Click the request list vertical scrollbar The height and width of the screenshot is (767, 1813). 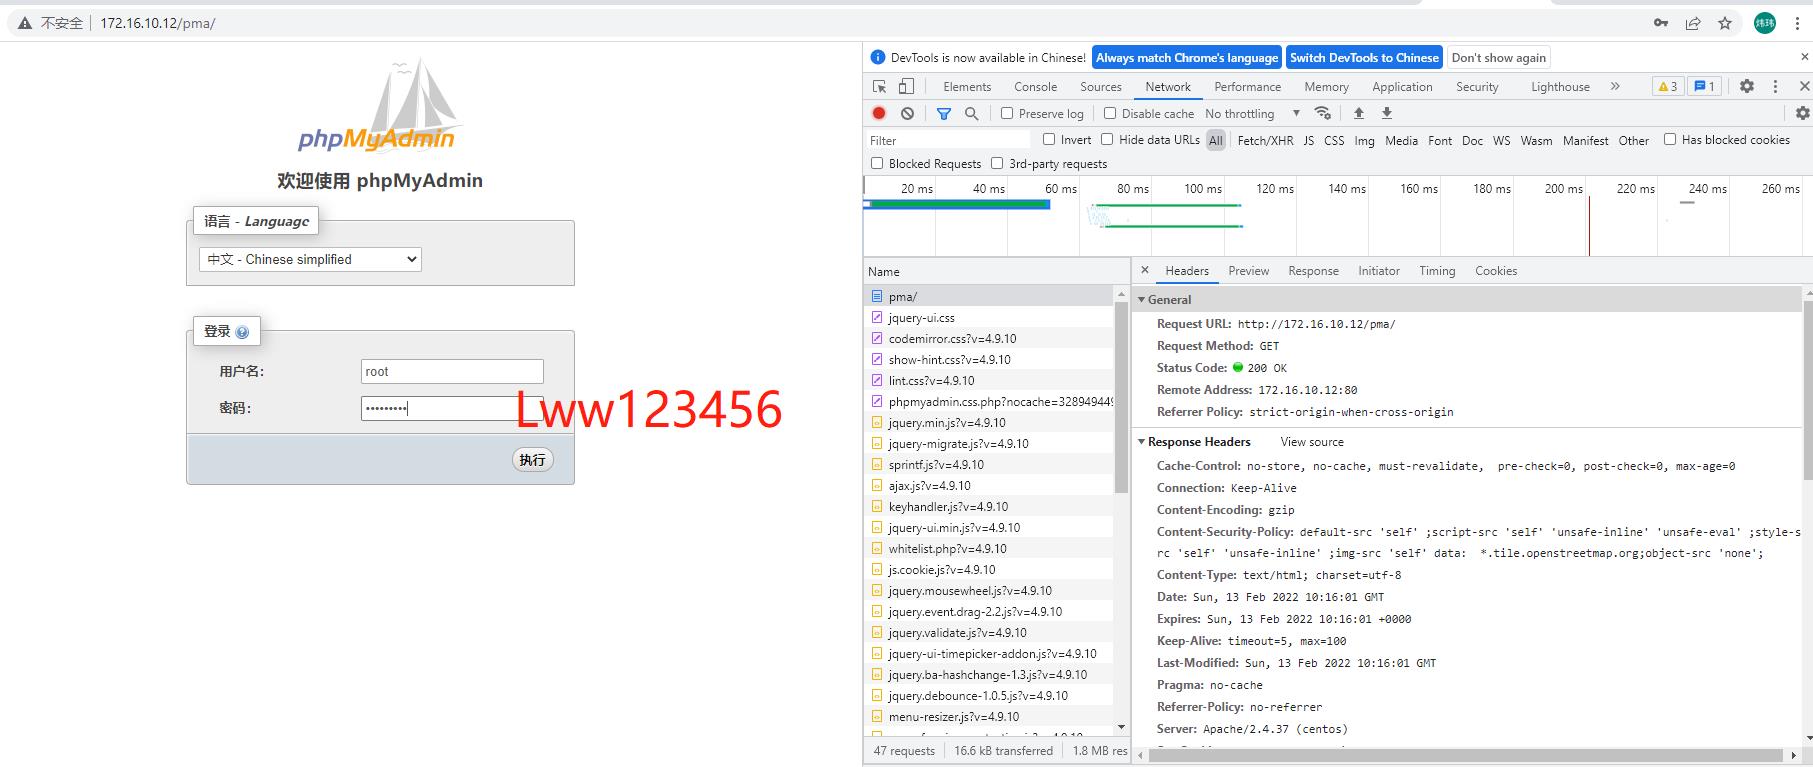[1121, 399]
